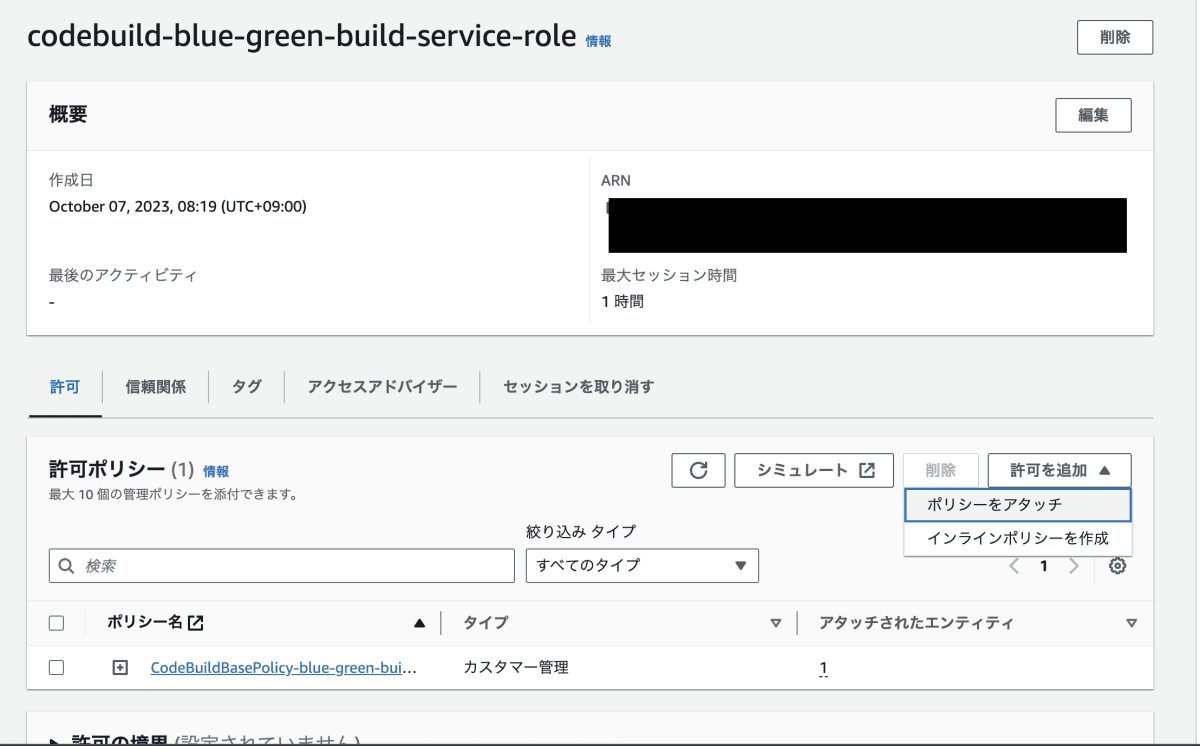The image size is (1200, 746).
Task: Choose インラインポリシーを作成 menu item
Action: 1017,538
